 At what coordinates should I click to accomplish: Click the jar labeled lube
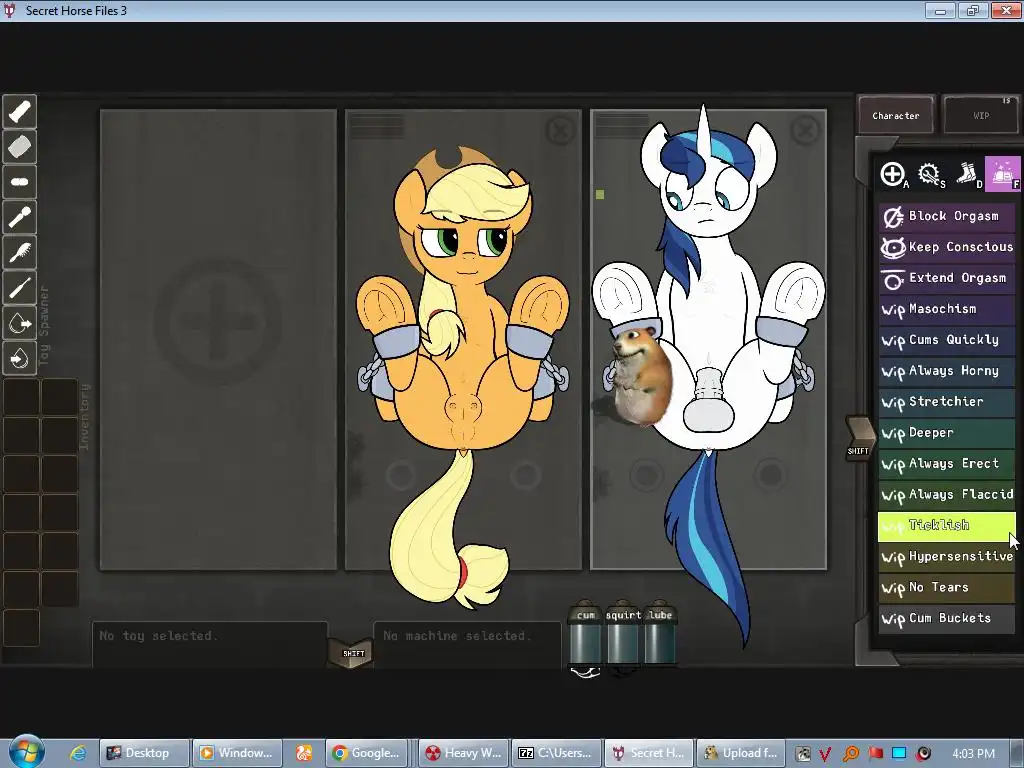(660, 633)
